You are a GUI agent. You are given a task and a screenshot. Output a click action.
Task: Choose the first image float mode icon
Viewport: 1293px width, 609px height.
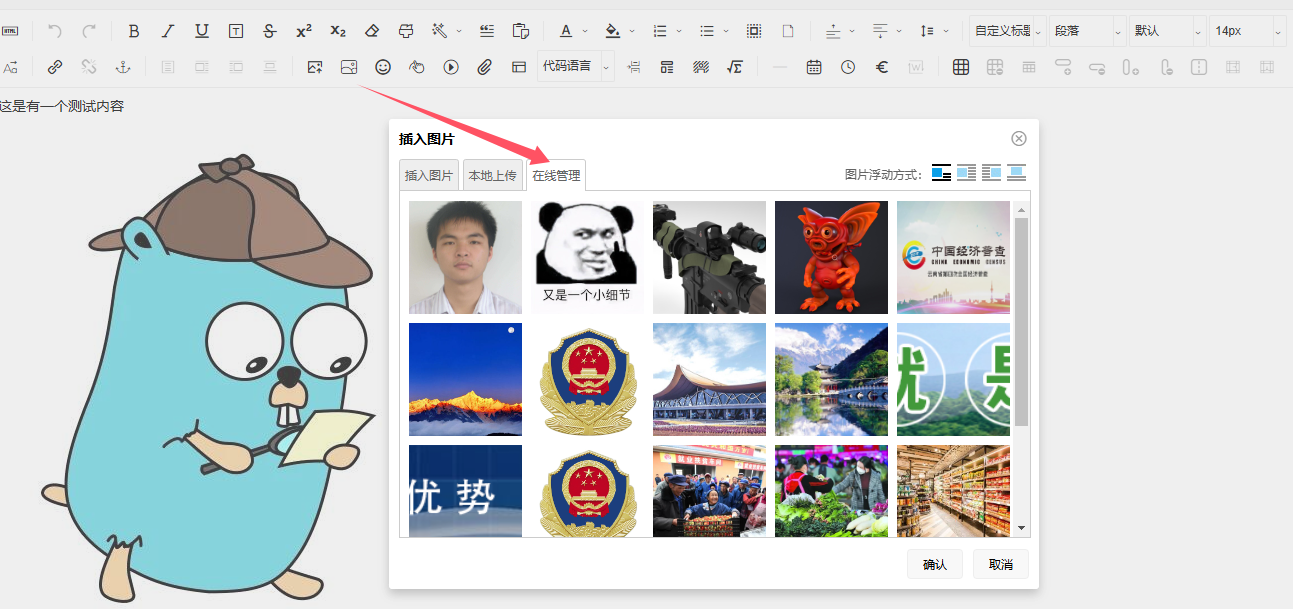pyautogui.click(x=941, y=173)
